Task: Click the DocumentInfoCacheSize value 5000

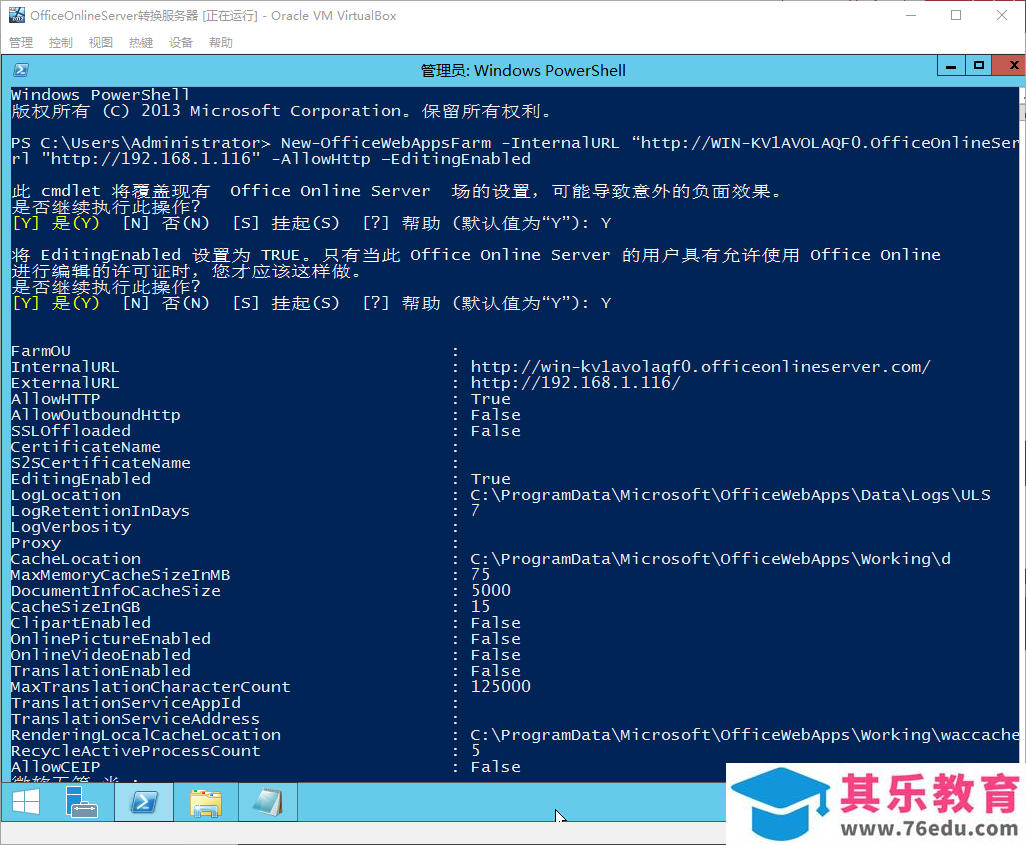Action: coord(491,591)
